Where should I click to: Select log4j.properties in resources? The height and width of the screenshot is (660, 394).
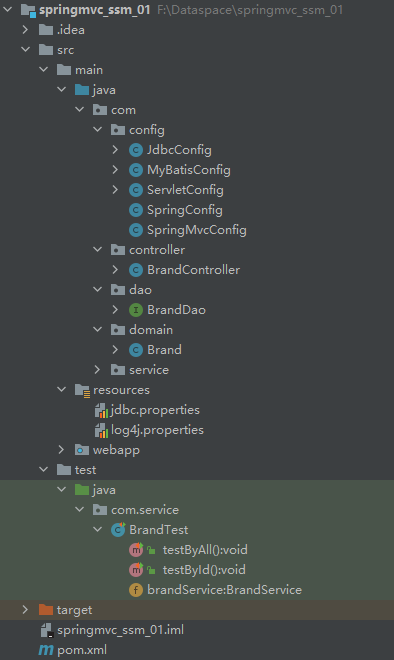pos(157,430)
